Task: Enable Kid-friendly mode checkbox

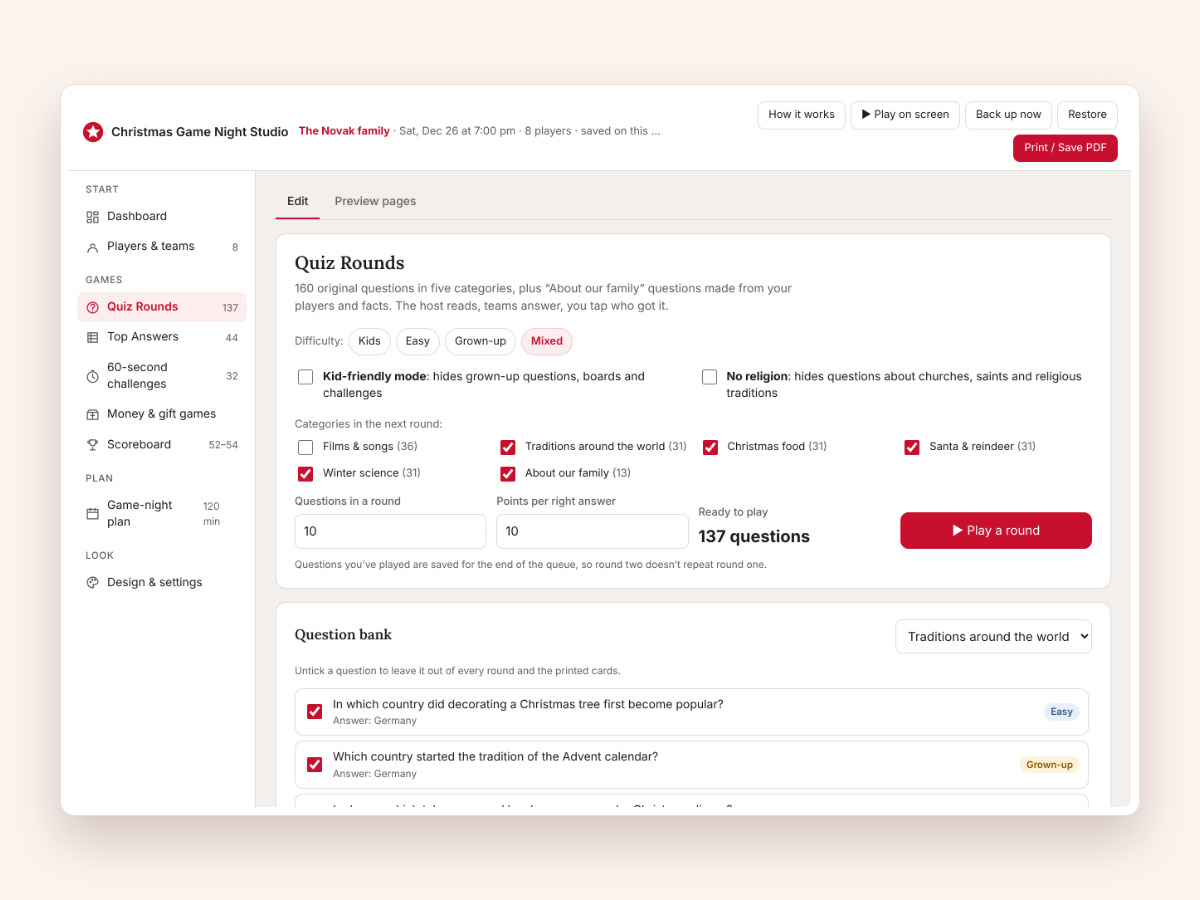Action: [305, 377]
